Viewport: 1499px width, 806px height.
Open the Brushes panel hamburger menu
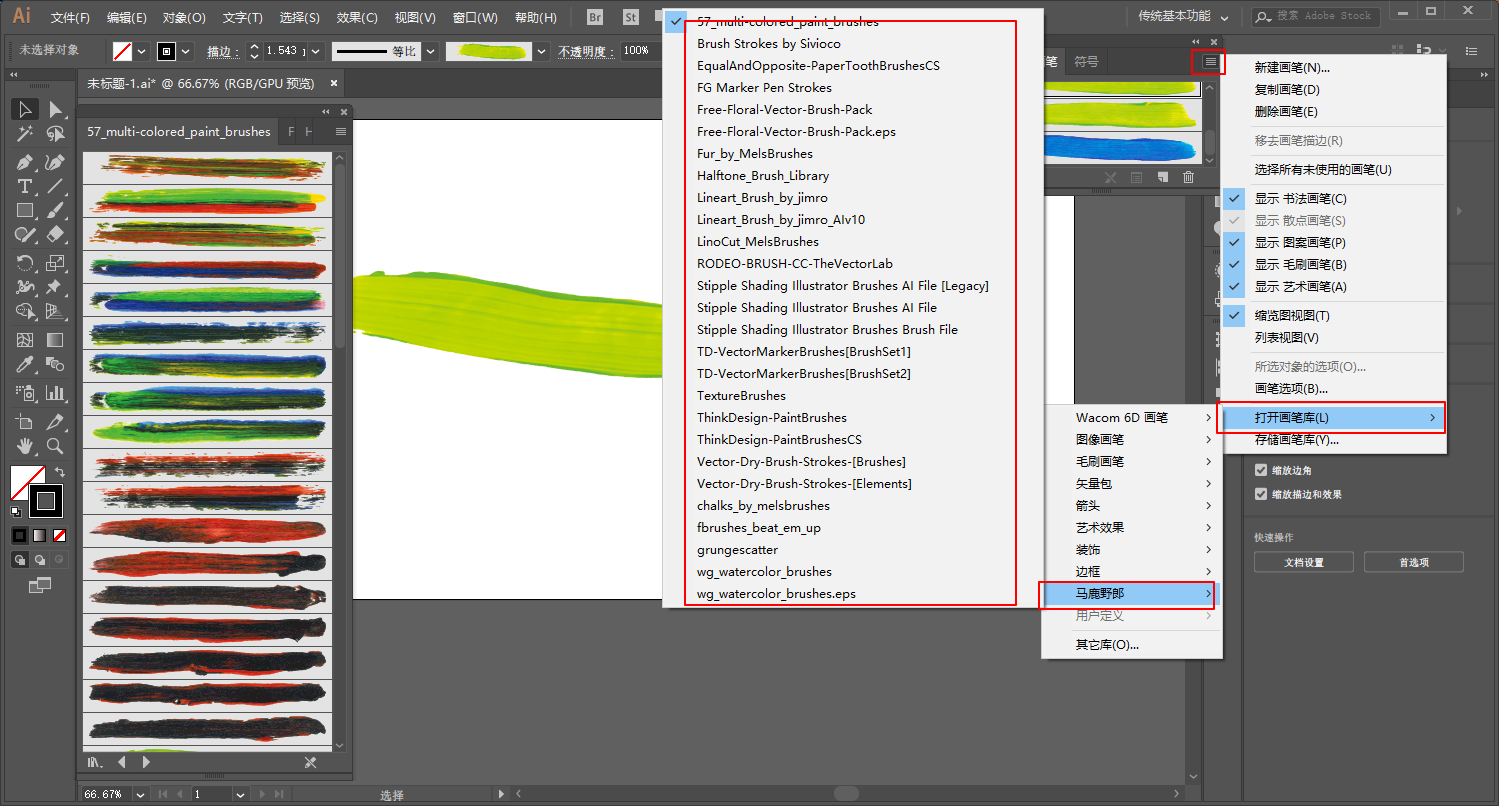[x=1210, y=62]
